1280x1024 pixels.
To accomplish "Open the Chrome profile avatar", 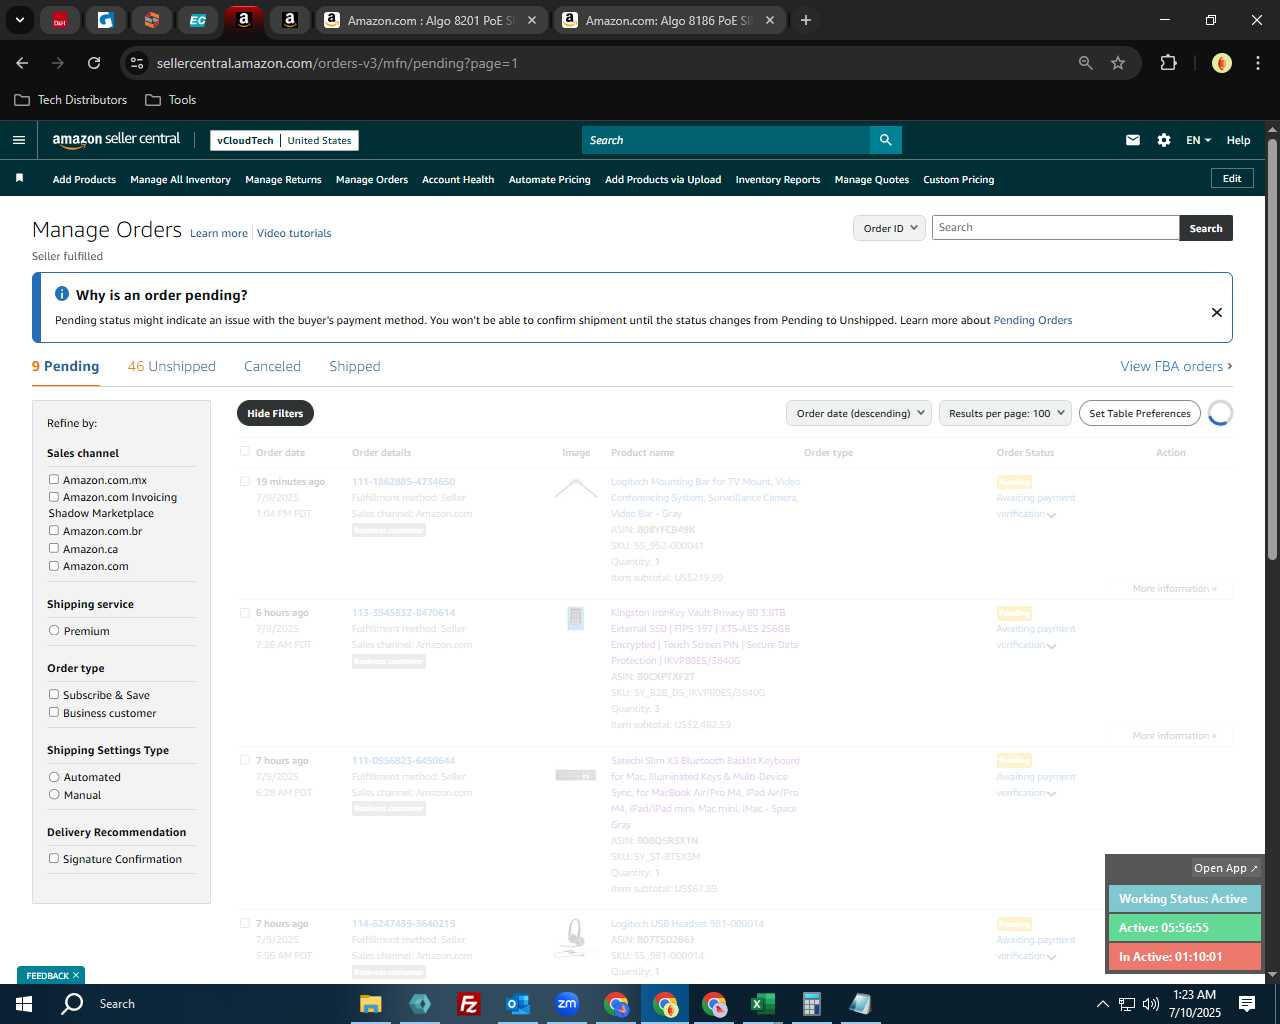I will point(1221,63).
